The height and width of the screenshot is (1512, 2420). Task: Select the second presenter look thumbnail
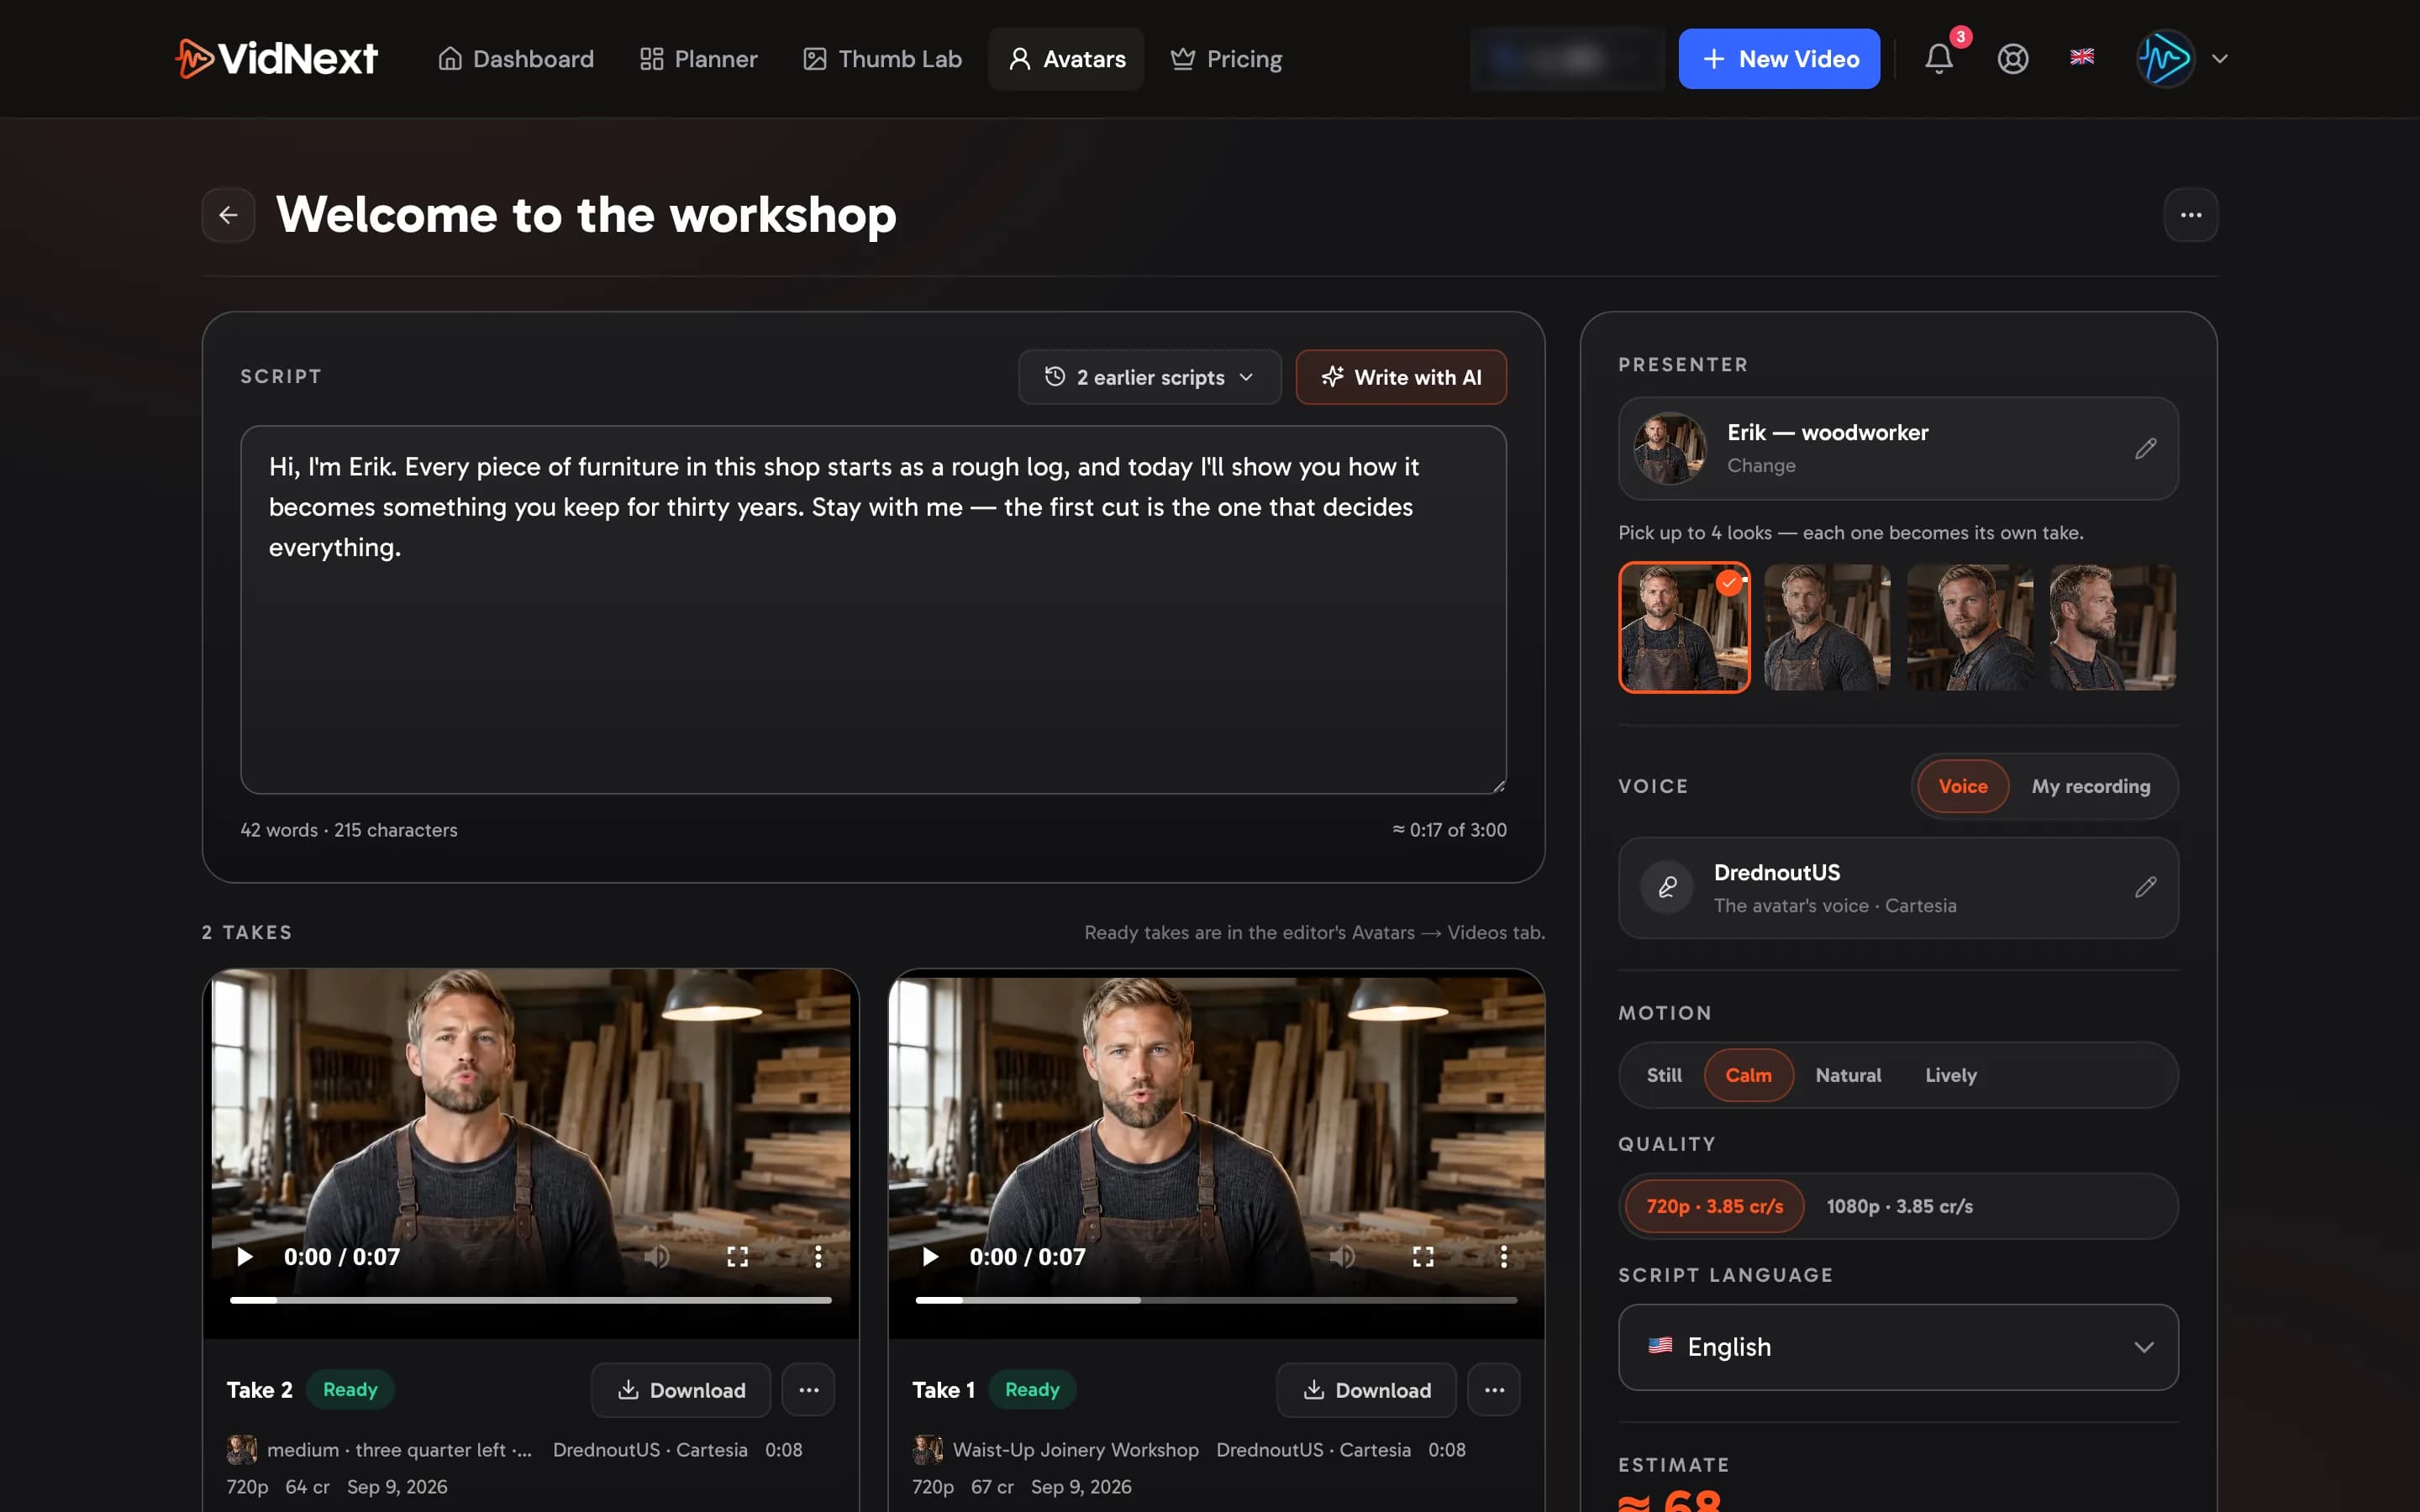tap(1826, 627)
